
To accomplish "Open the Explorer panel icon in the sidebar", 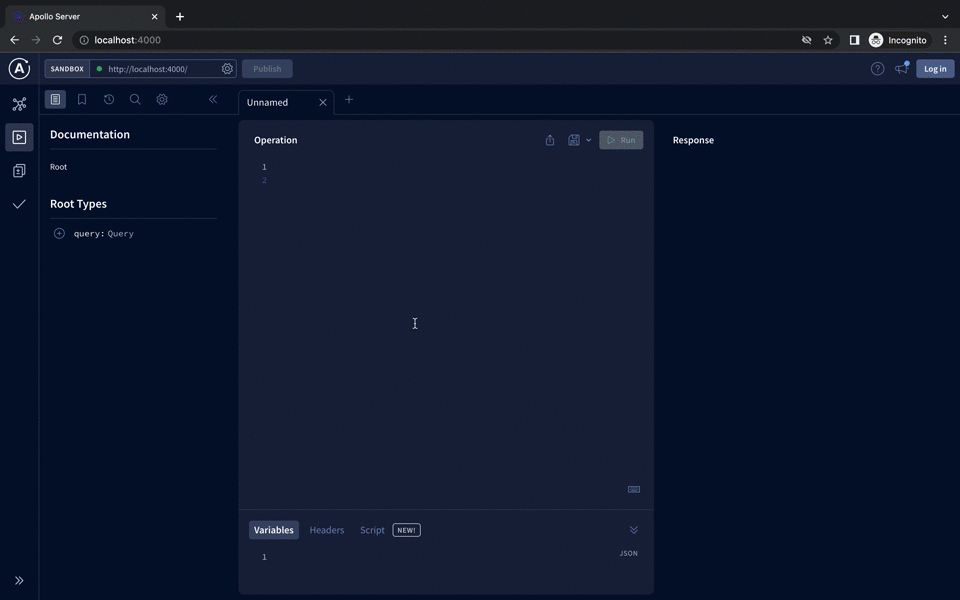I will (x=19, y=137).
